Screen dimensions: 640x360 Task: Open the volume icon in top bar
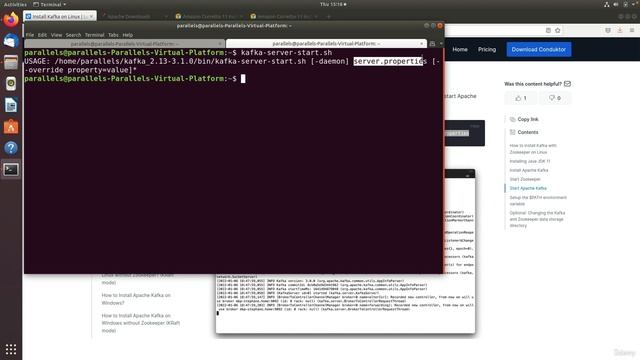click(616, 4)
